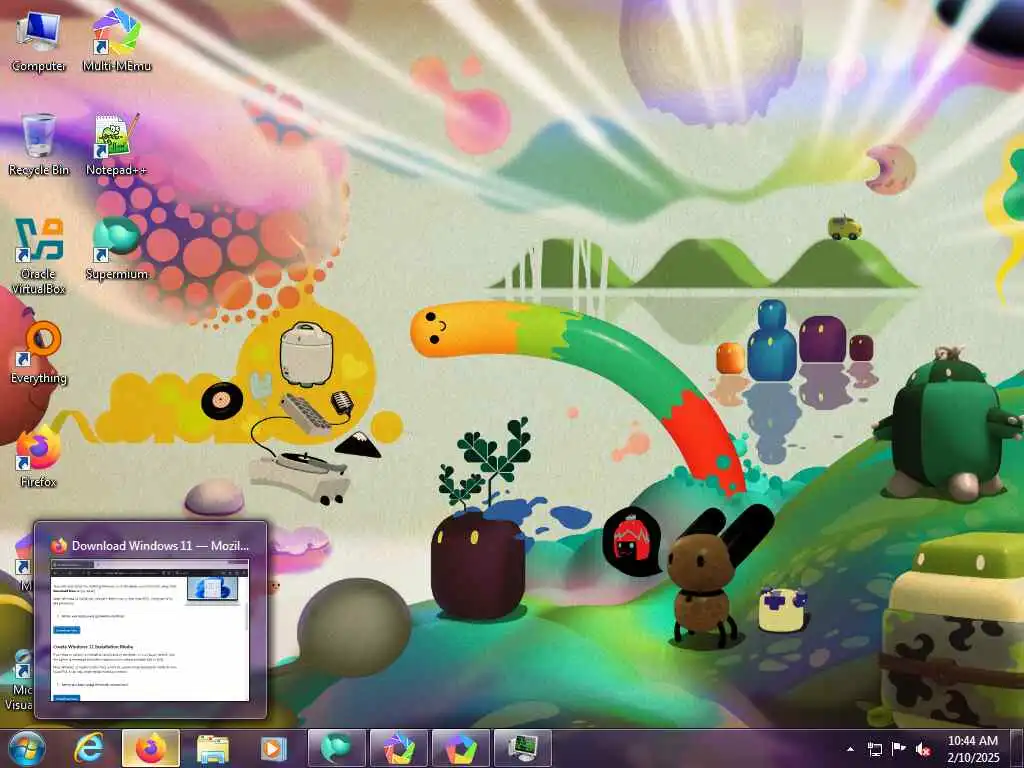The height and width of the screenshot is (768, 1024).
Task: Select the Download Windows 11 Firefox preview
Action: (x=150, y=620)
